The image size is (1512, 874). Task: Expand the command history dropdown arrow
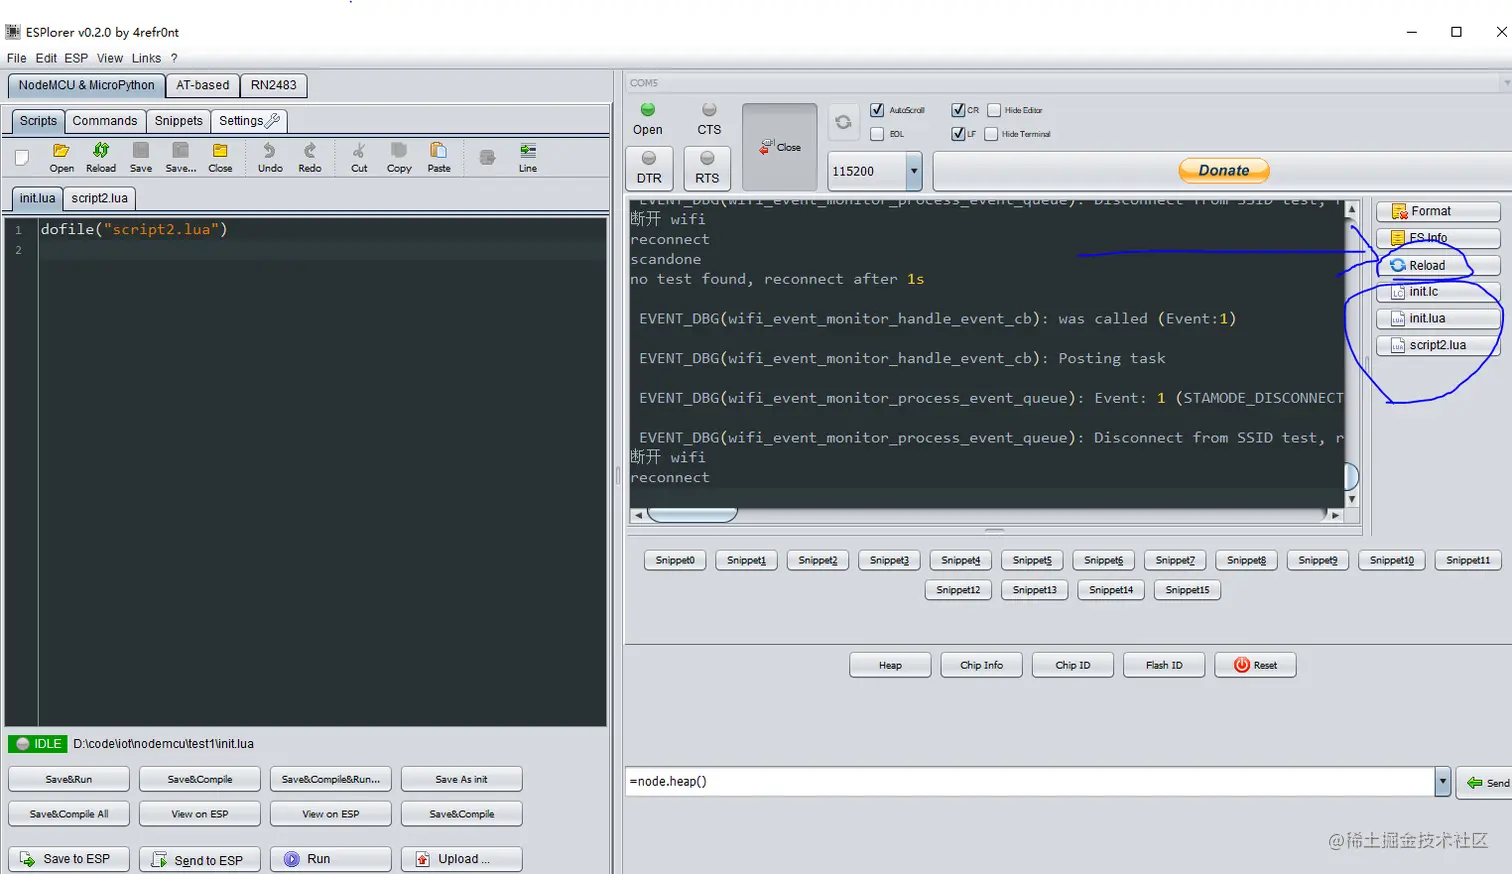(x=1442, y=782)
